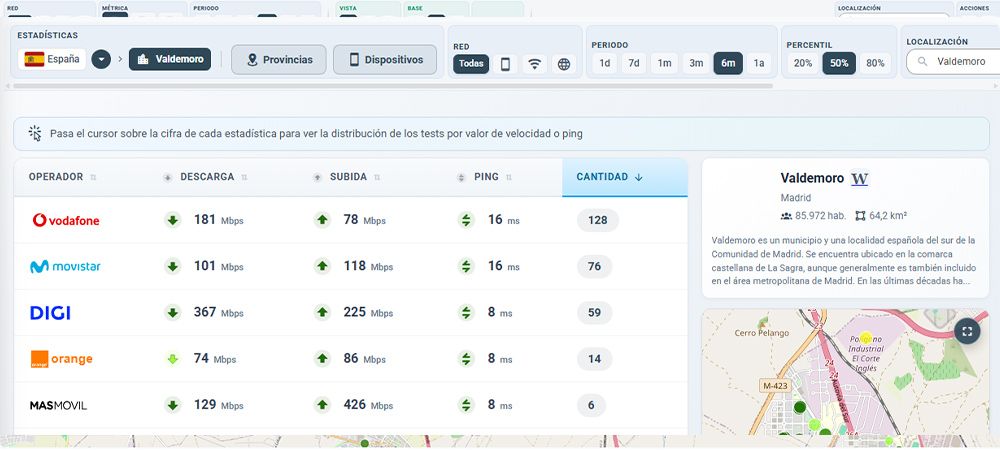Set the percentile to 80%
Screen dimensions: 1000x450
click(x=875, y=63)
